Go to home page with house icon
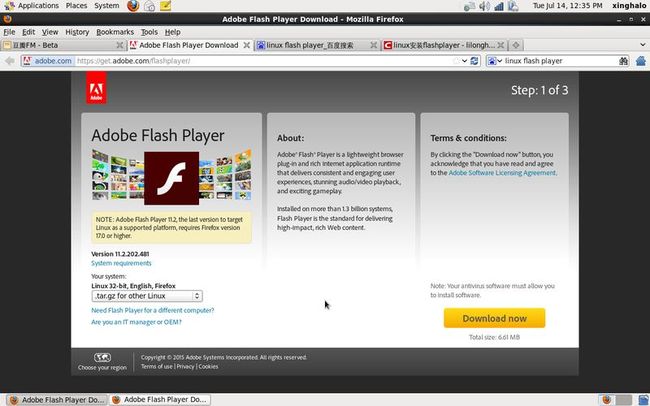The image size is (650, 406). click(641, 61)
